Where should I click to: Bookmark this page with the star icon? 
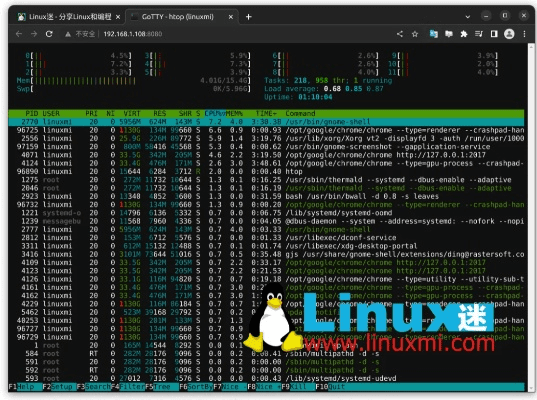coord(415,34)
